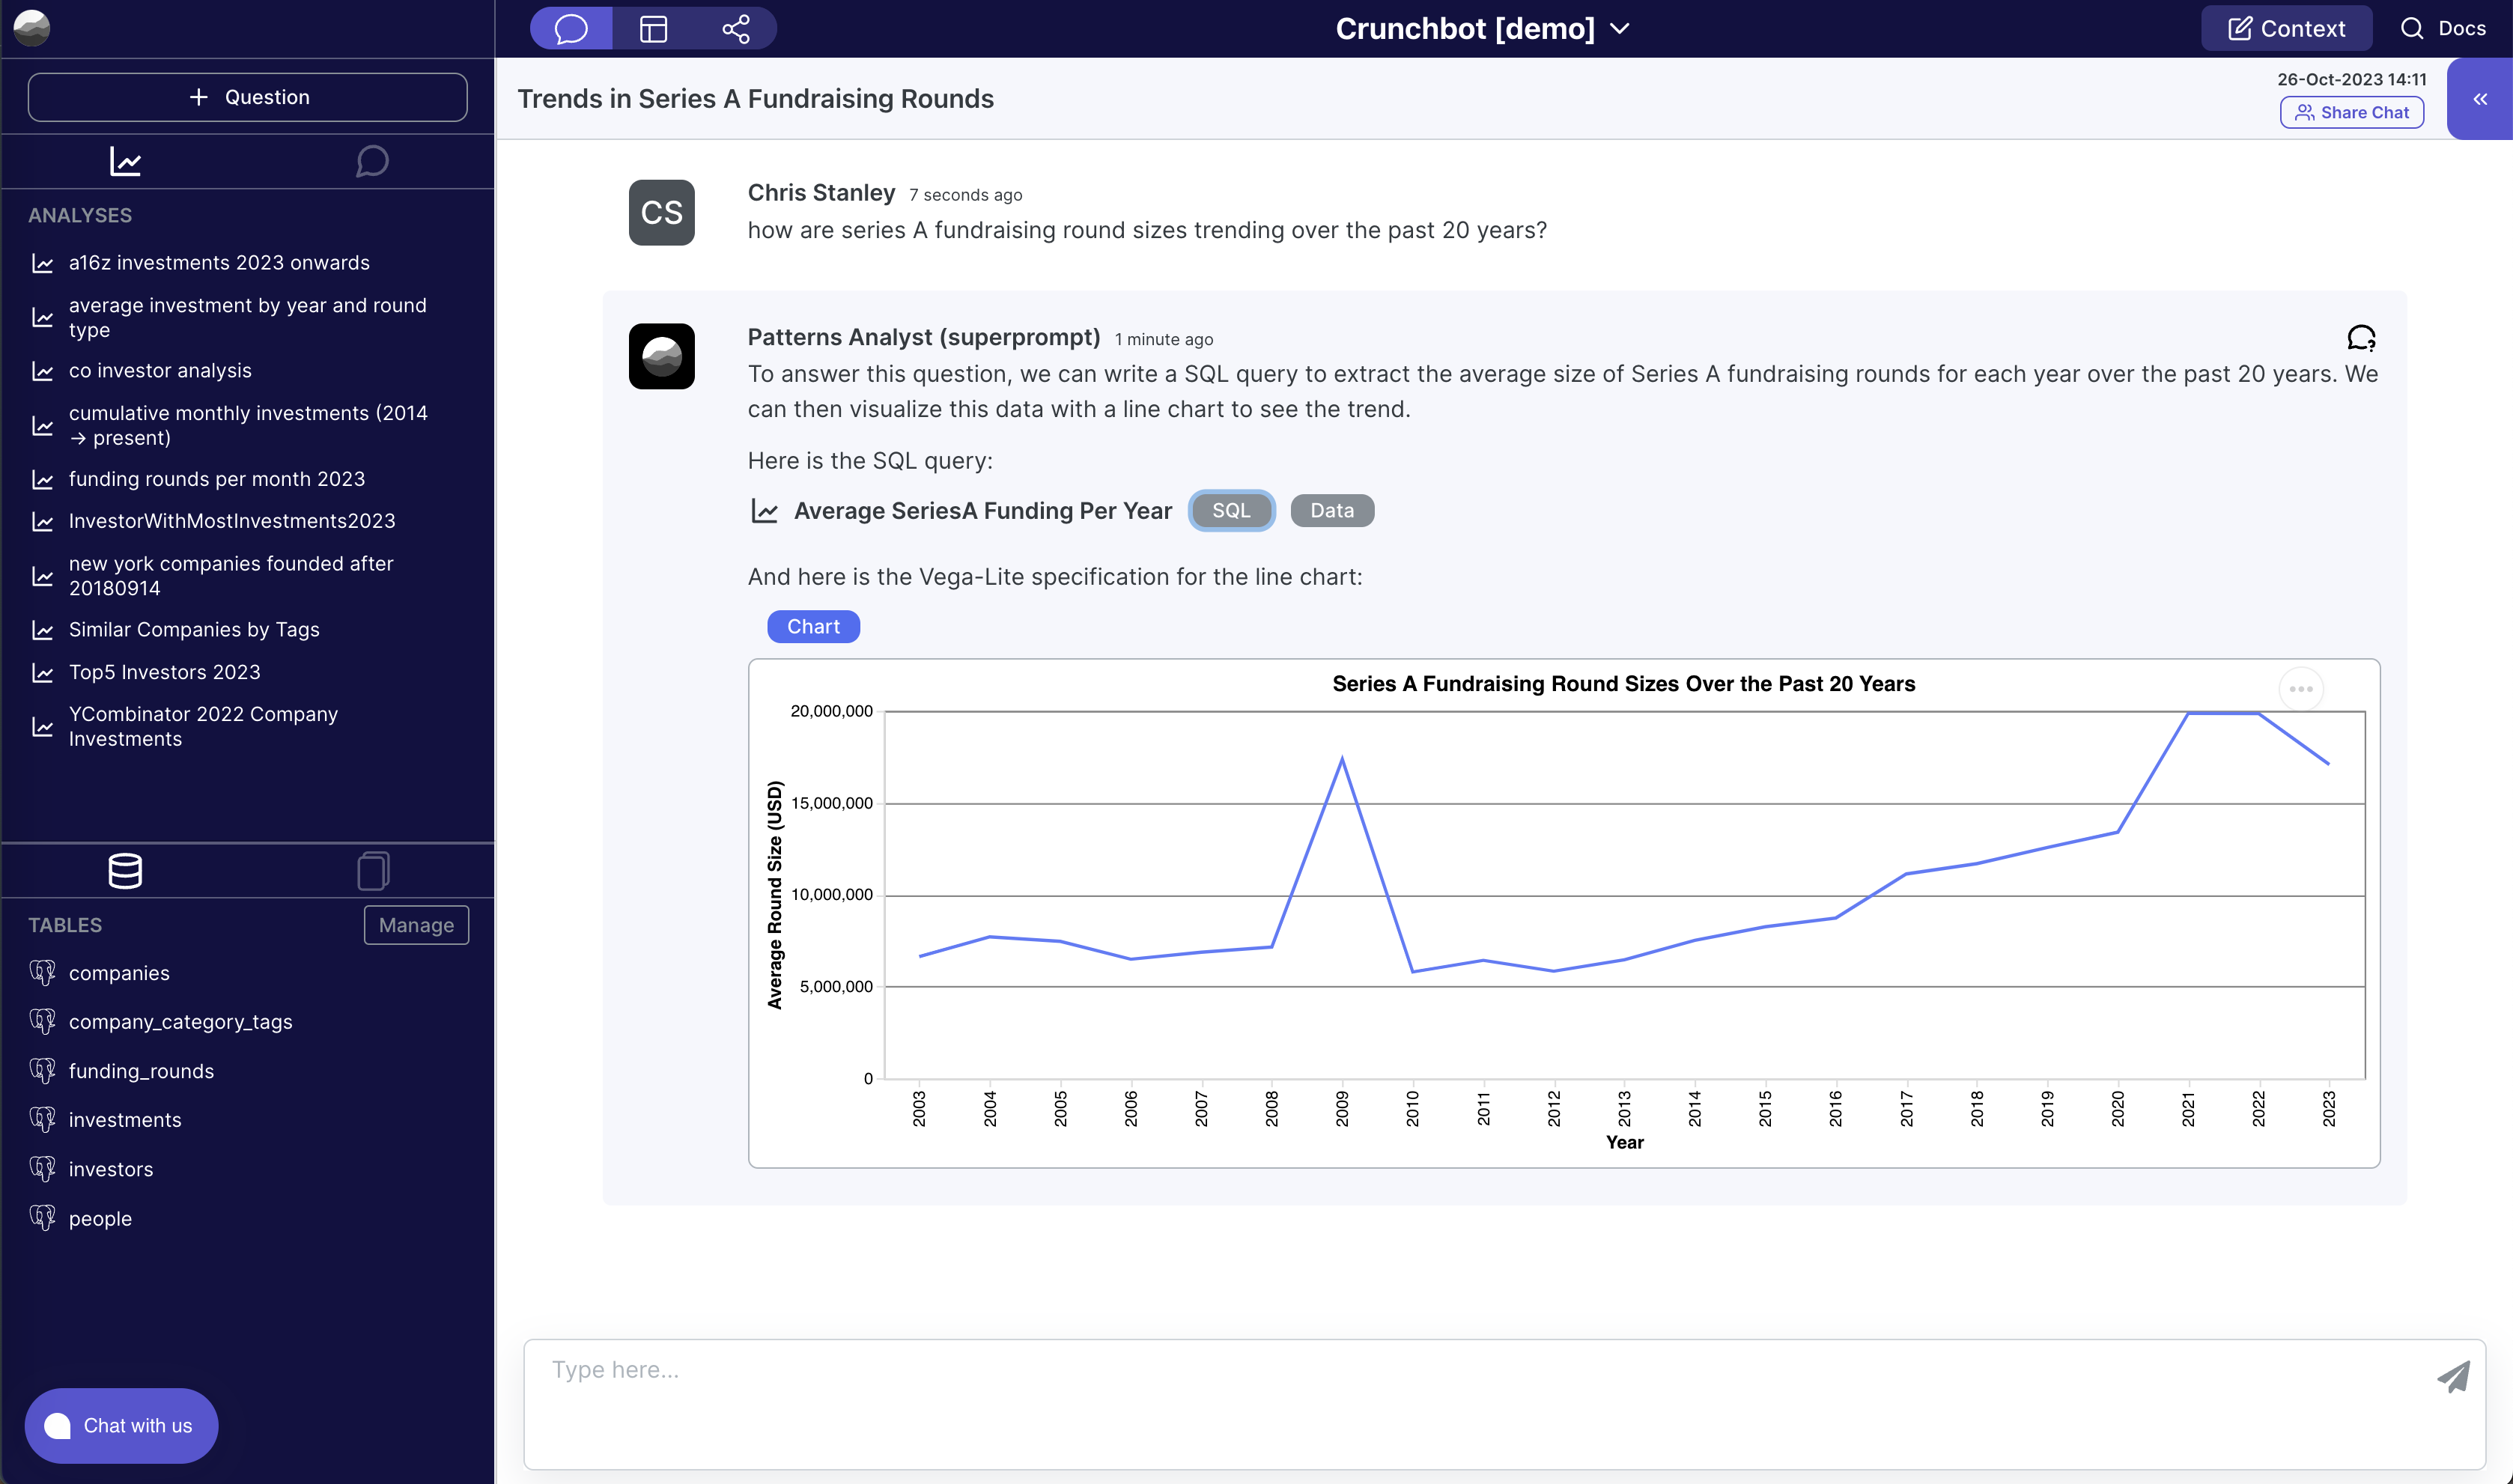Click the Patterns logo in top-left corner
This screenshot has height=1484, width=2513.
(x=32, y=27)
